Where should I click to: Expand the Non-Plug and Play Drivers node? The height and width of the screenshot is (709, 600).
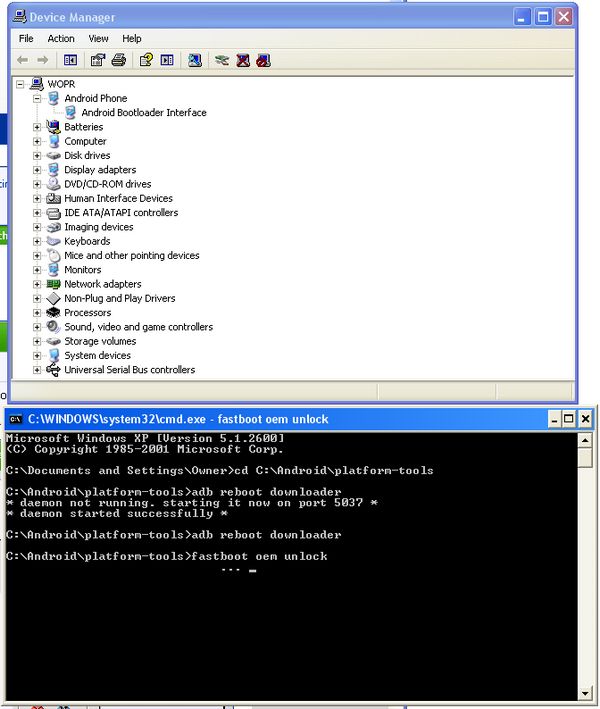click(x=37, y=298)
